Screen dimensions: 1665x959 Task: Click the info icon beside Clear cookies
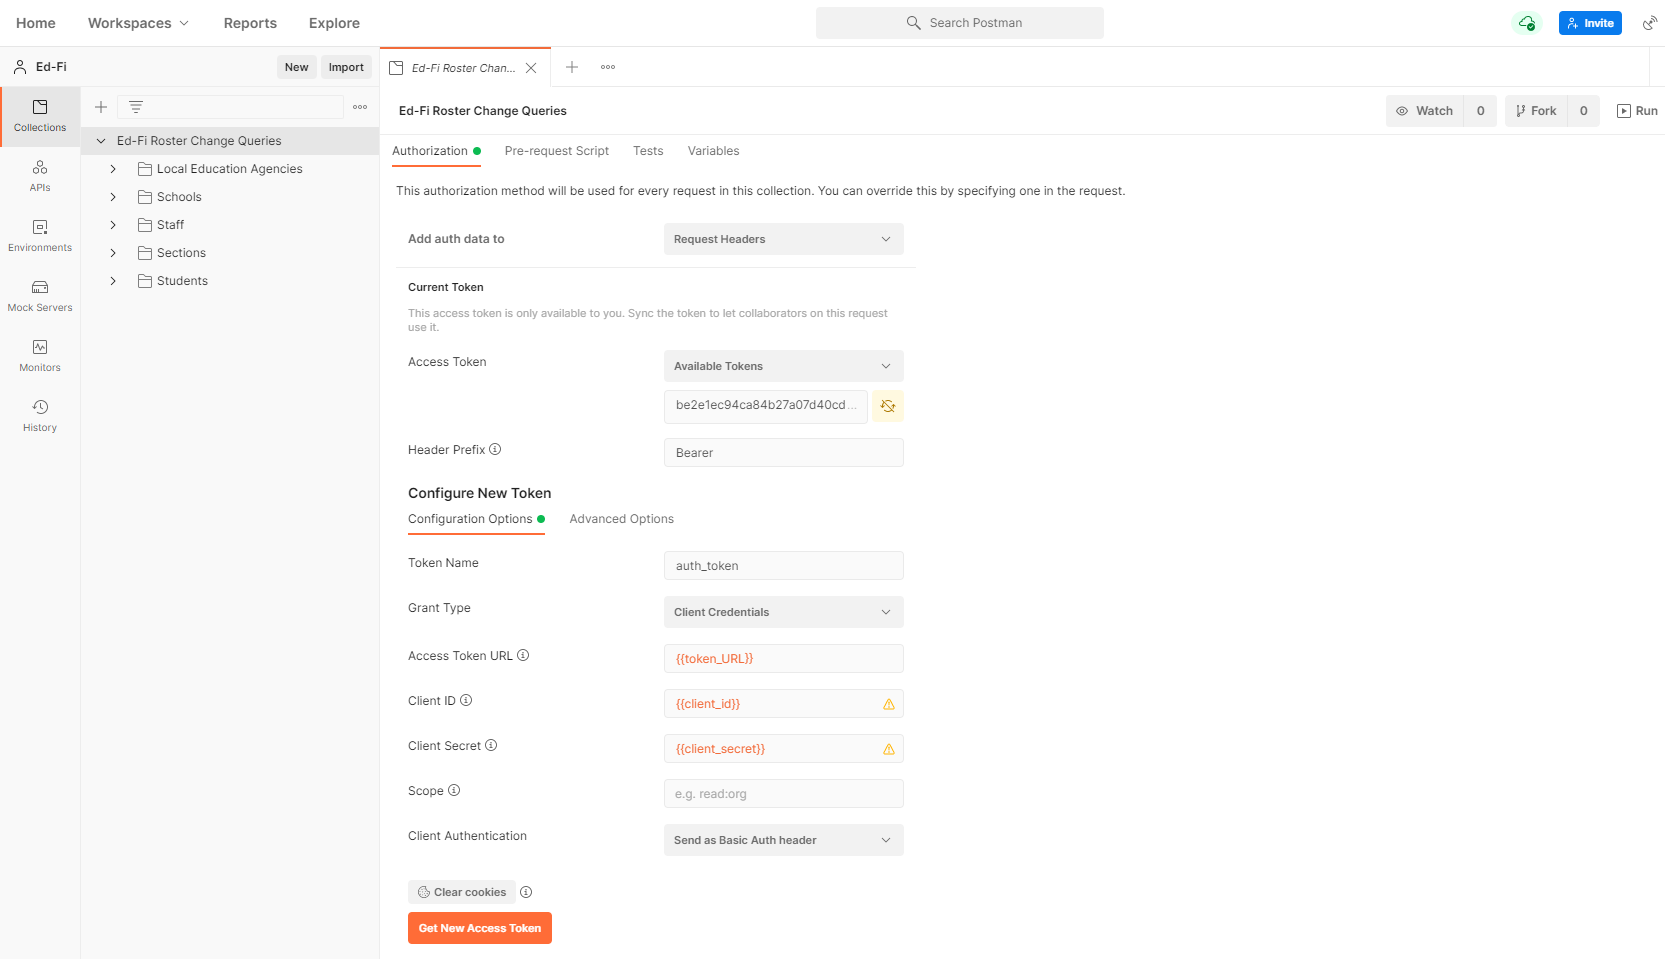pyautogui.click(x=526, y=892)
